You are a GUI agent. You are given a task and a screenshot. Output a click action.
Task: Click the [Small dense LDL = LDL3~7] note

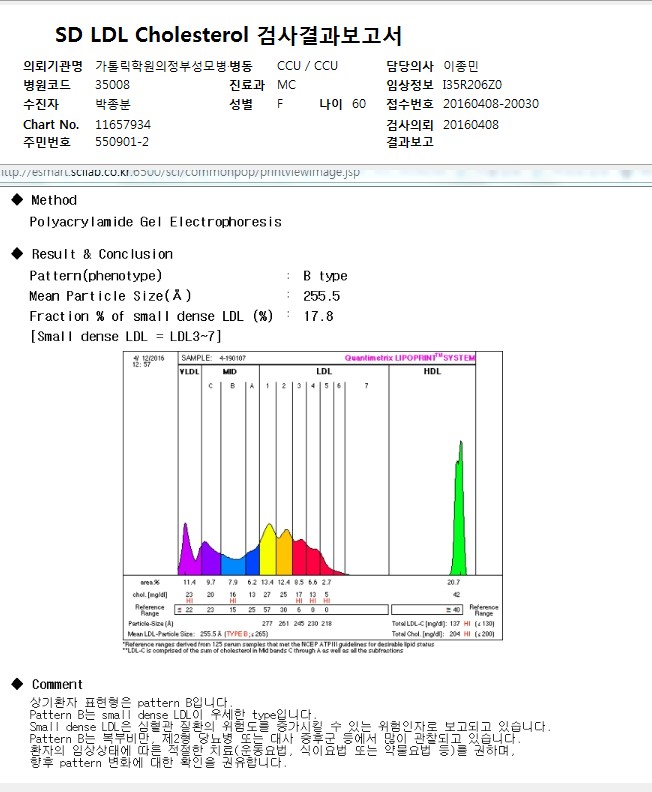126,336
